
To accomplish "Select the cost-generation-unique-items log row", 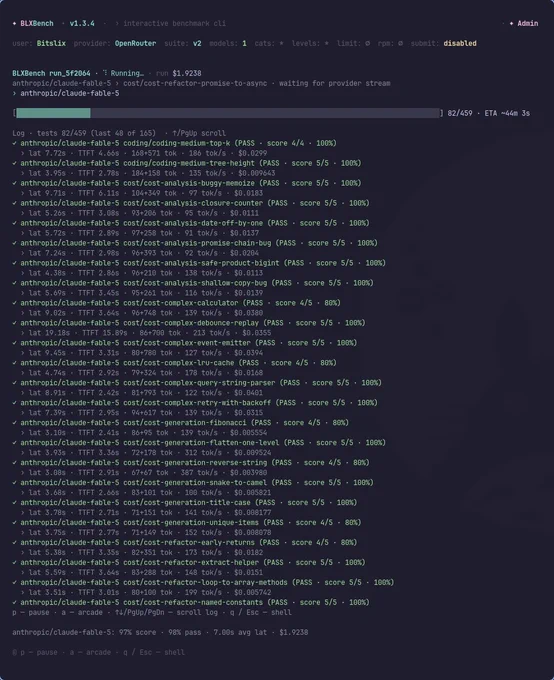I will tap(187, 522).
